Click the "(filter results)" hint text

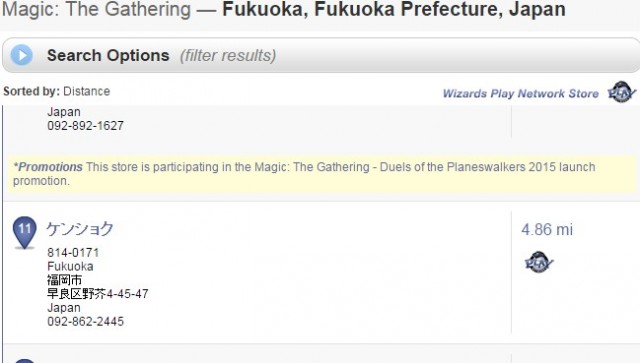(x=228, y=56)
